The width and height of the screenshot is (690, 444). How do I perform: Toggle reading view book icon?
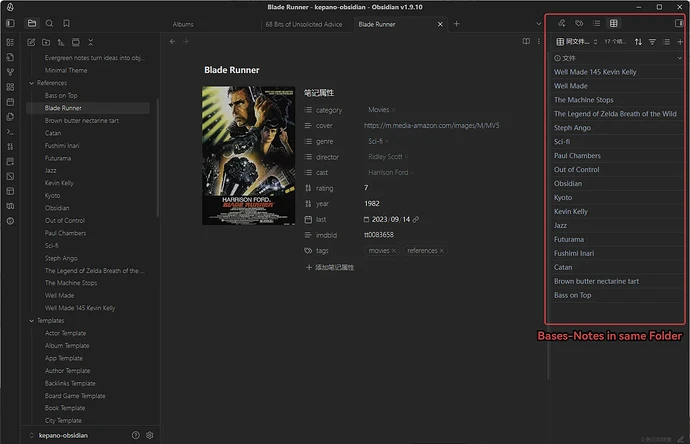(526, 41)
